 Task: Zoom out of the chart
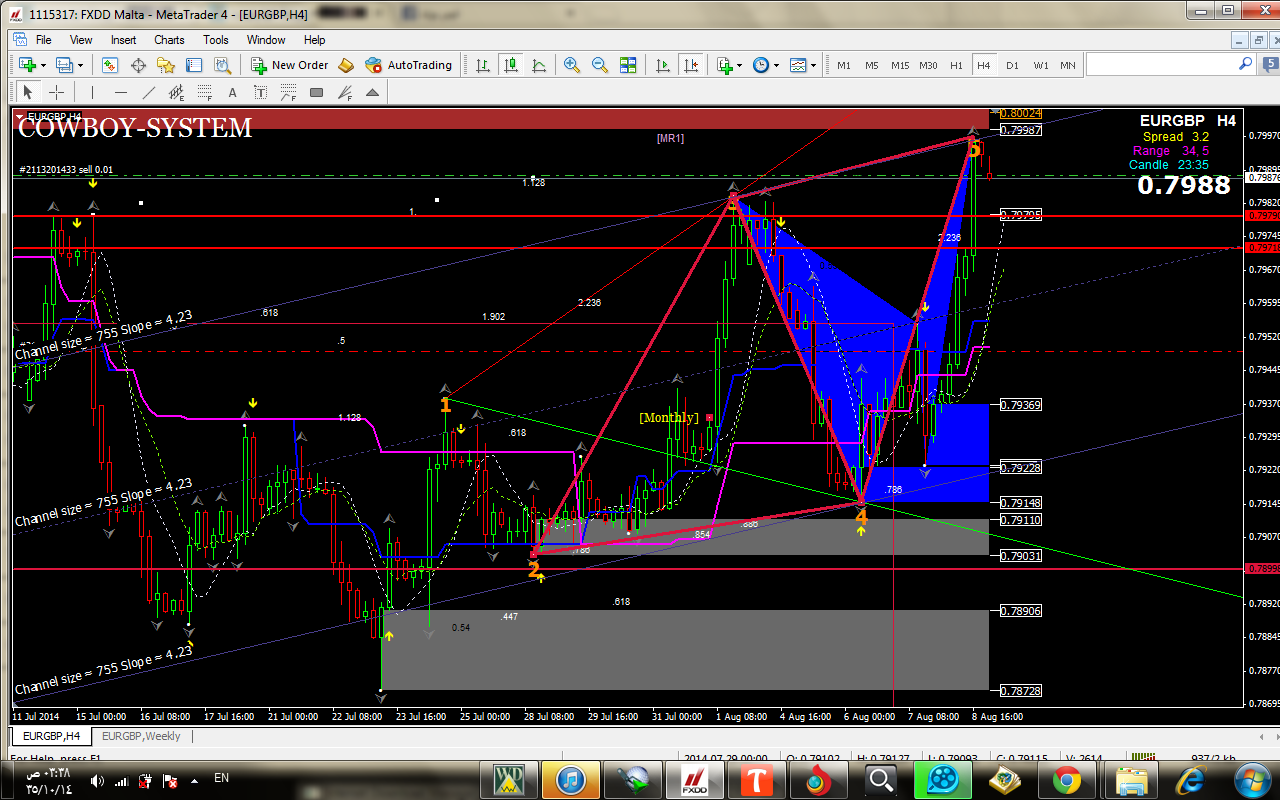click(600, 65)
